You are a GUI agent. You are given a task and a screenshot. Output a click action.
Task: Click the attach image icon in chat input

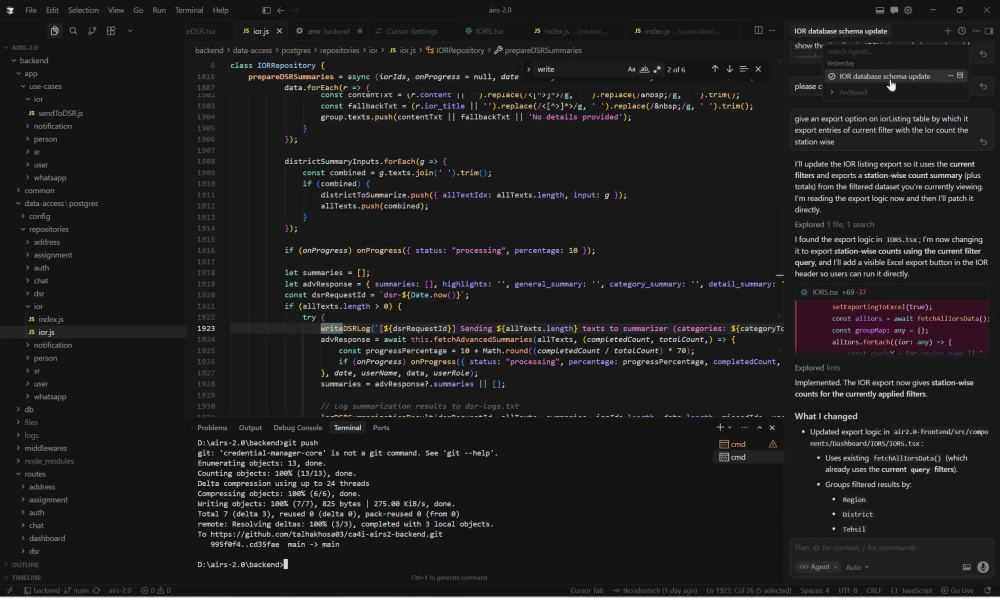coord(967,567)
